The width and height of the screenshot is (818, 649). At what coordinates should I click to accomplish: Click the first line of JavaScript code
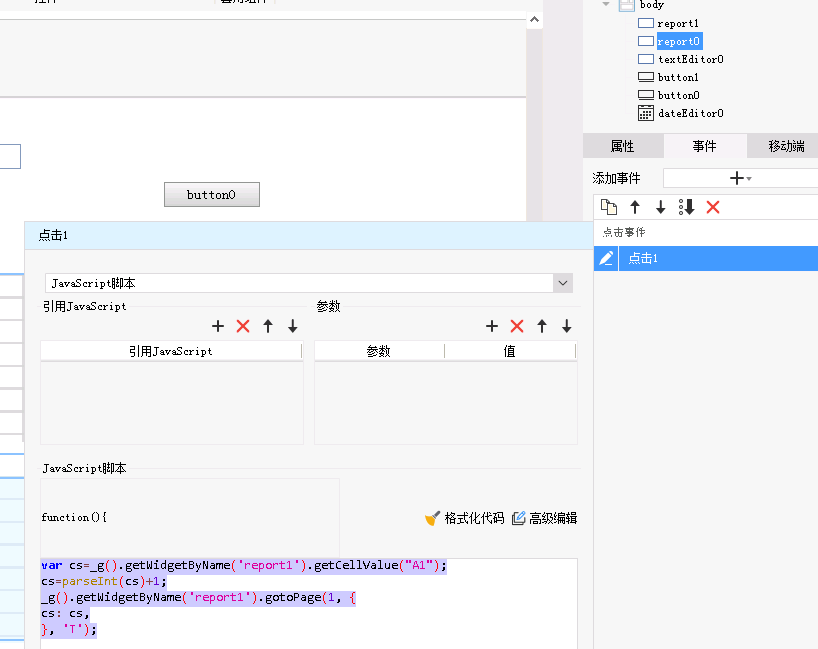[x=244, y=566]
